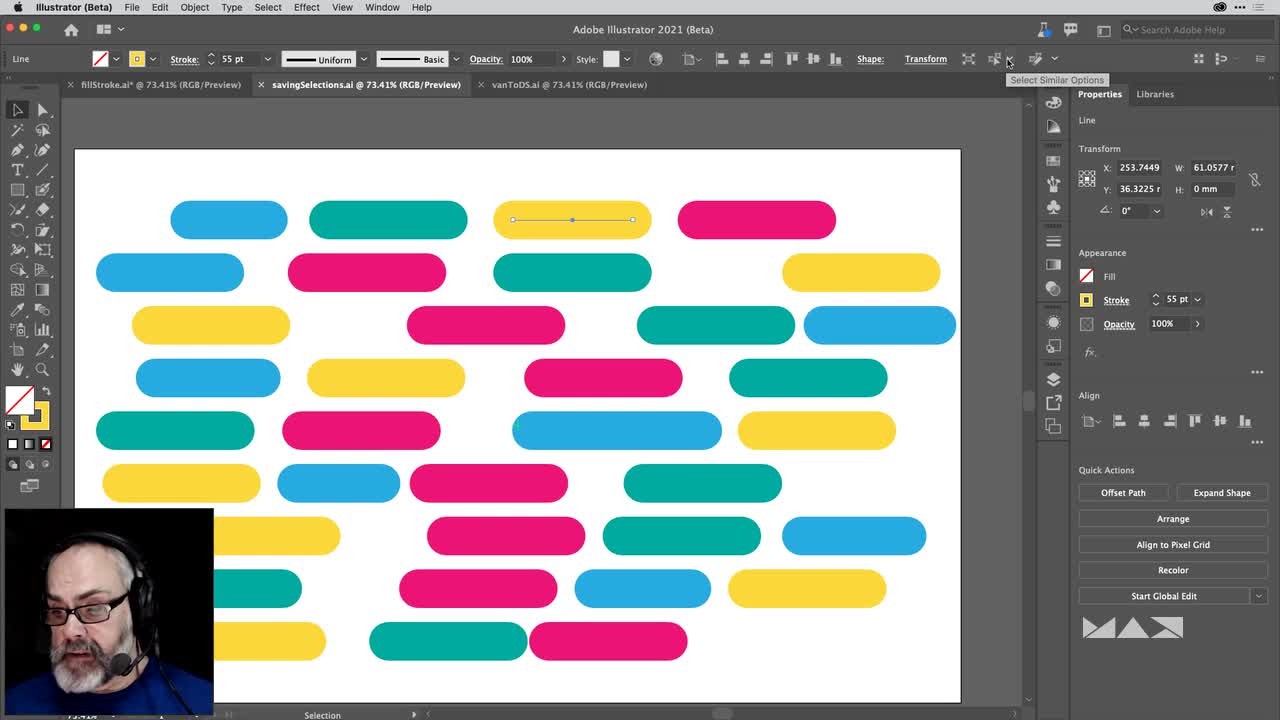
Task: Choose Gradient mode below swatches
Action: 29,444
